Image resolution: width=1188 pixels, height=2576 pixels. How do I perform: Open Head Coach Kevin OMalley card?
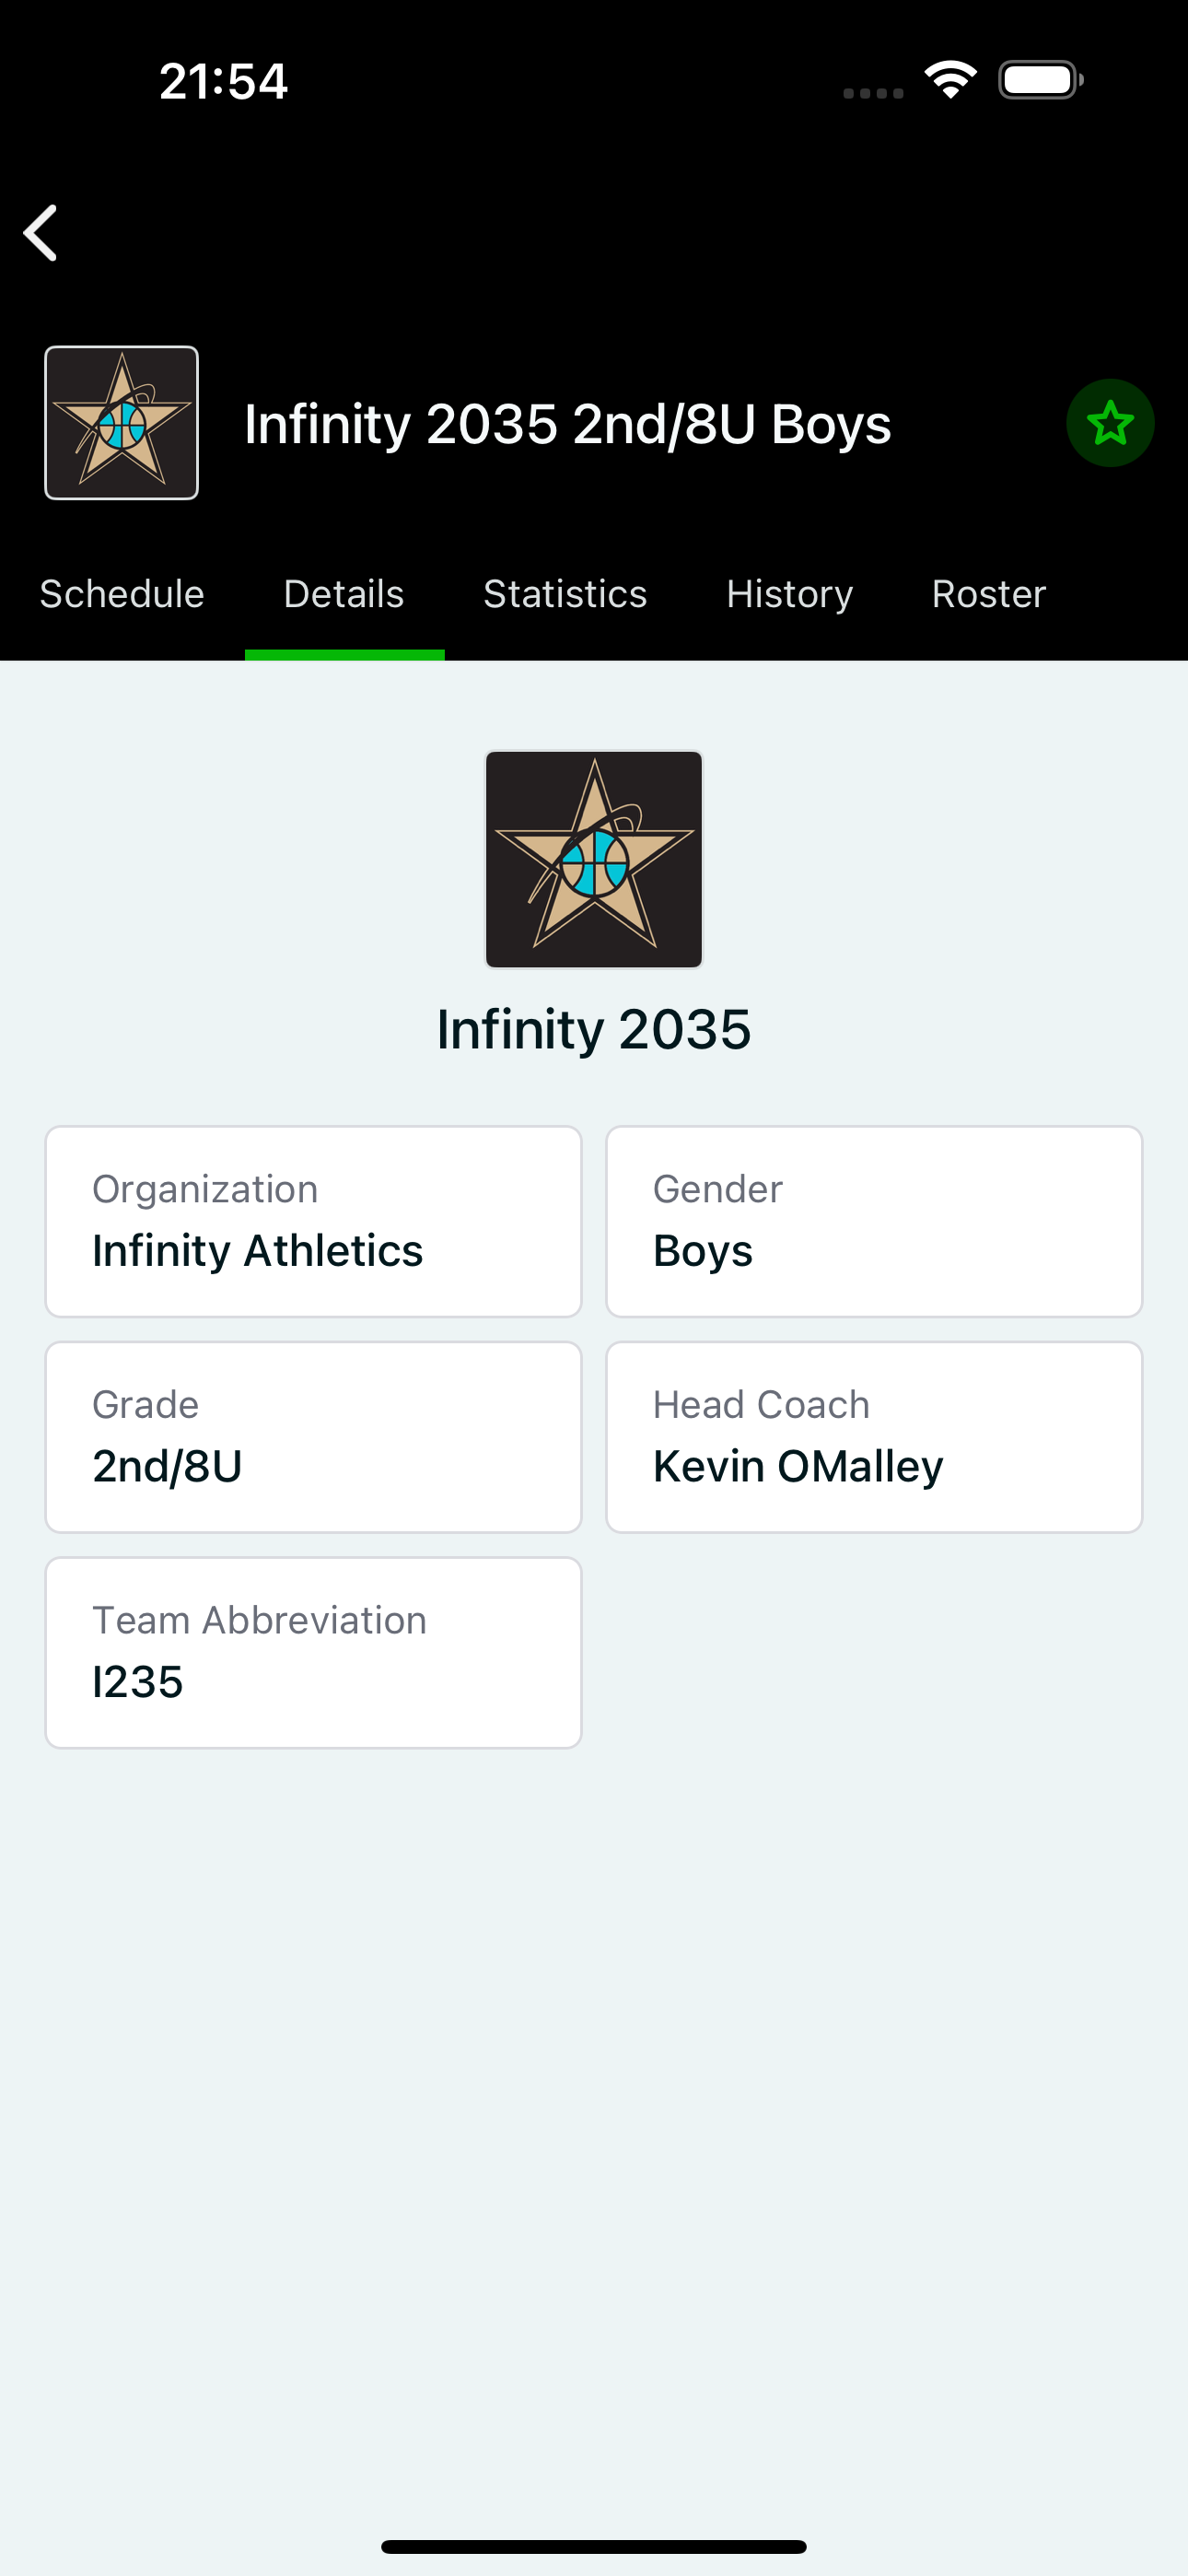(874, 1437)
